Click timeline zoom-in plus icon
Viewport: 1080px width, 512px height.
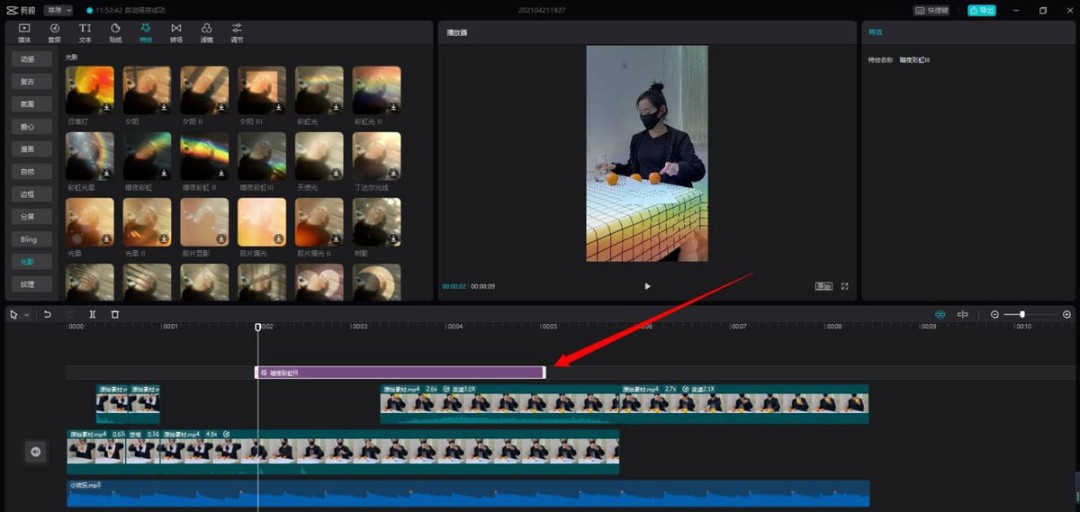1067,314
